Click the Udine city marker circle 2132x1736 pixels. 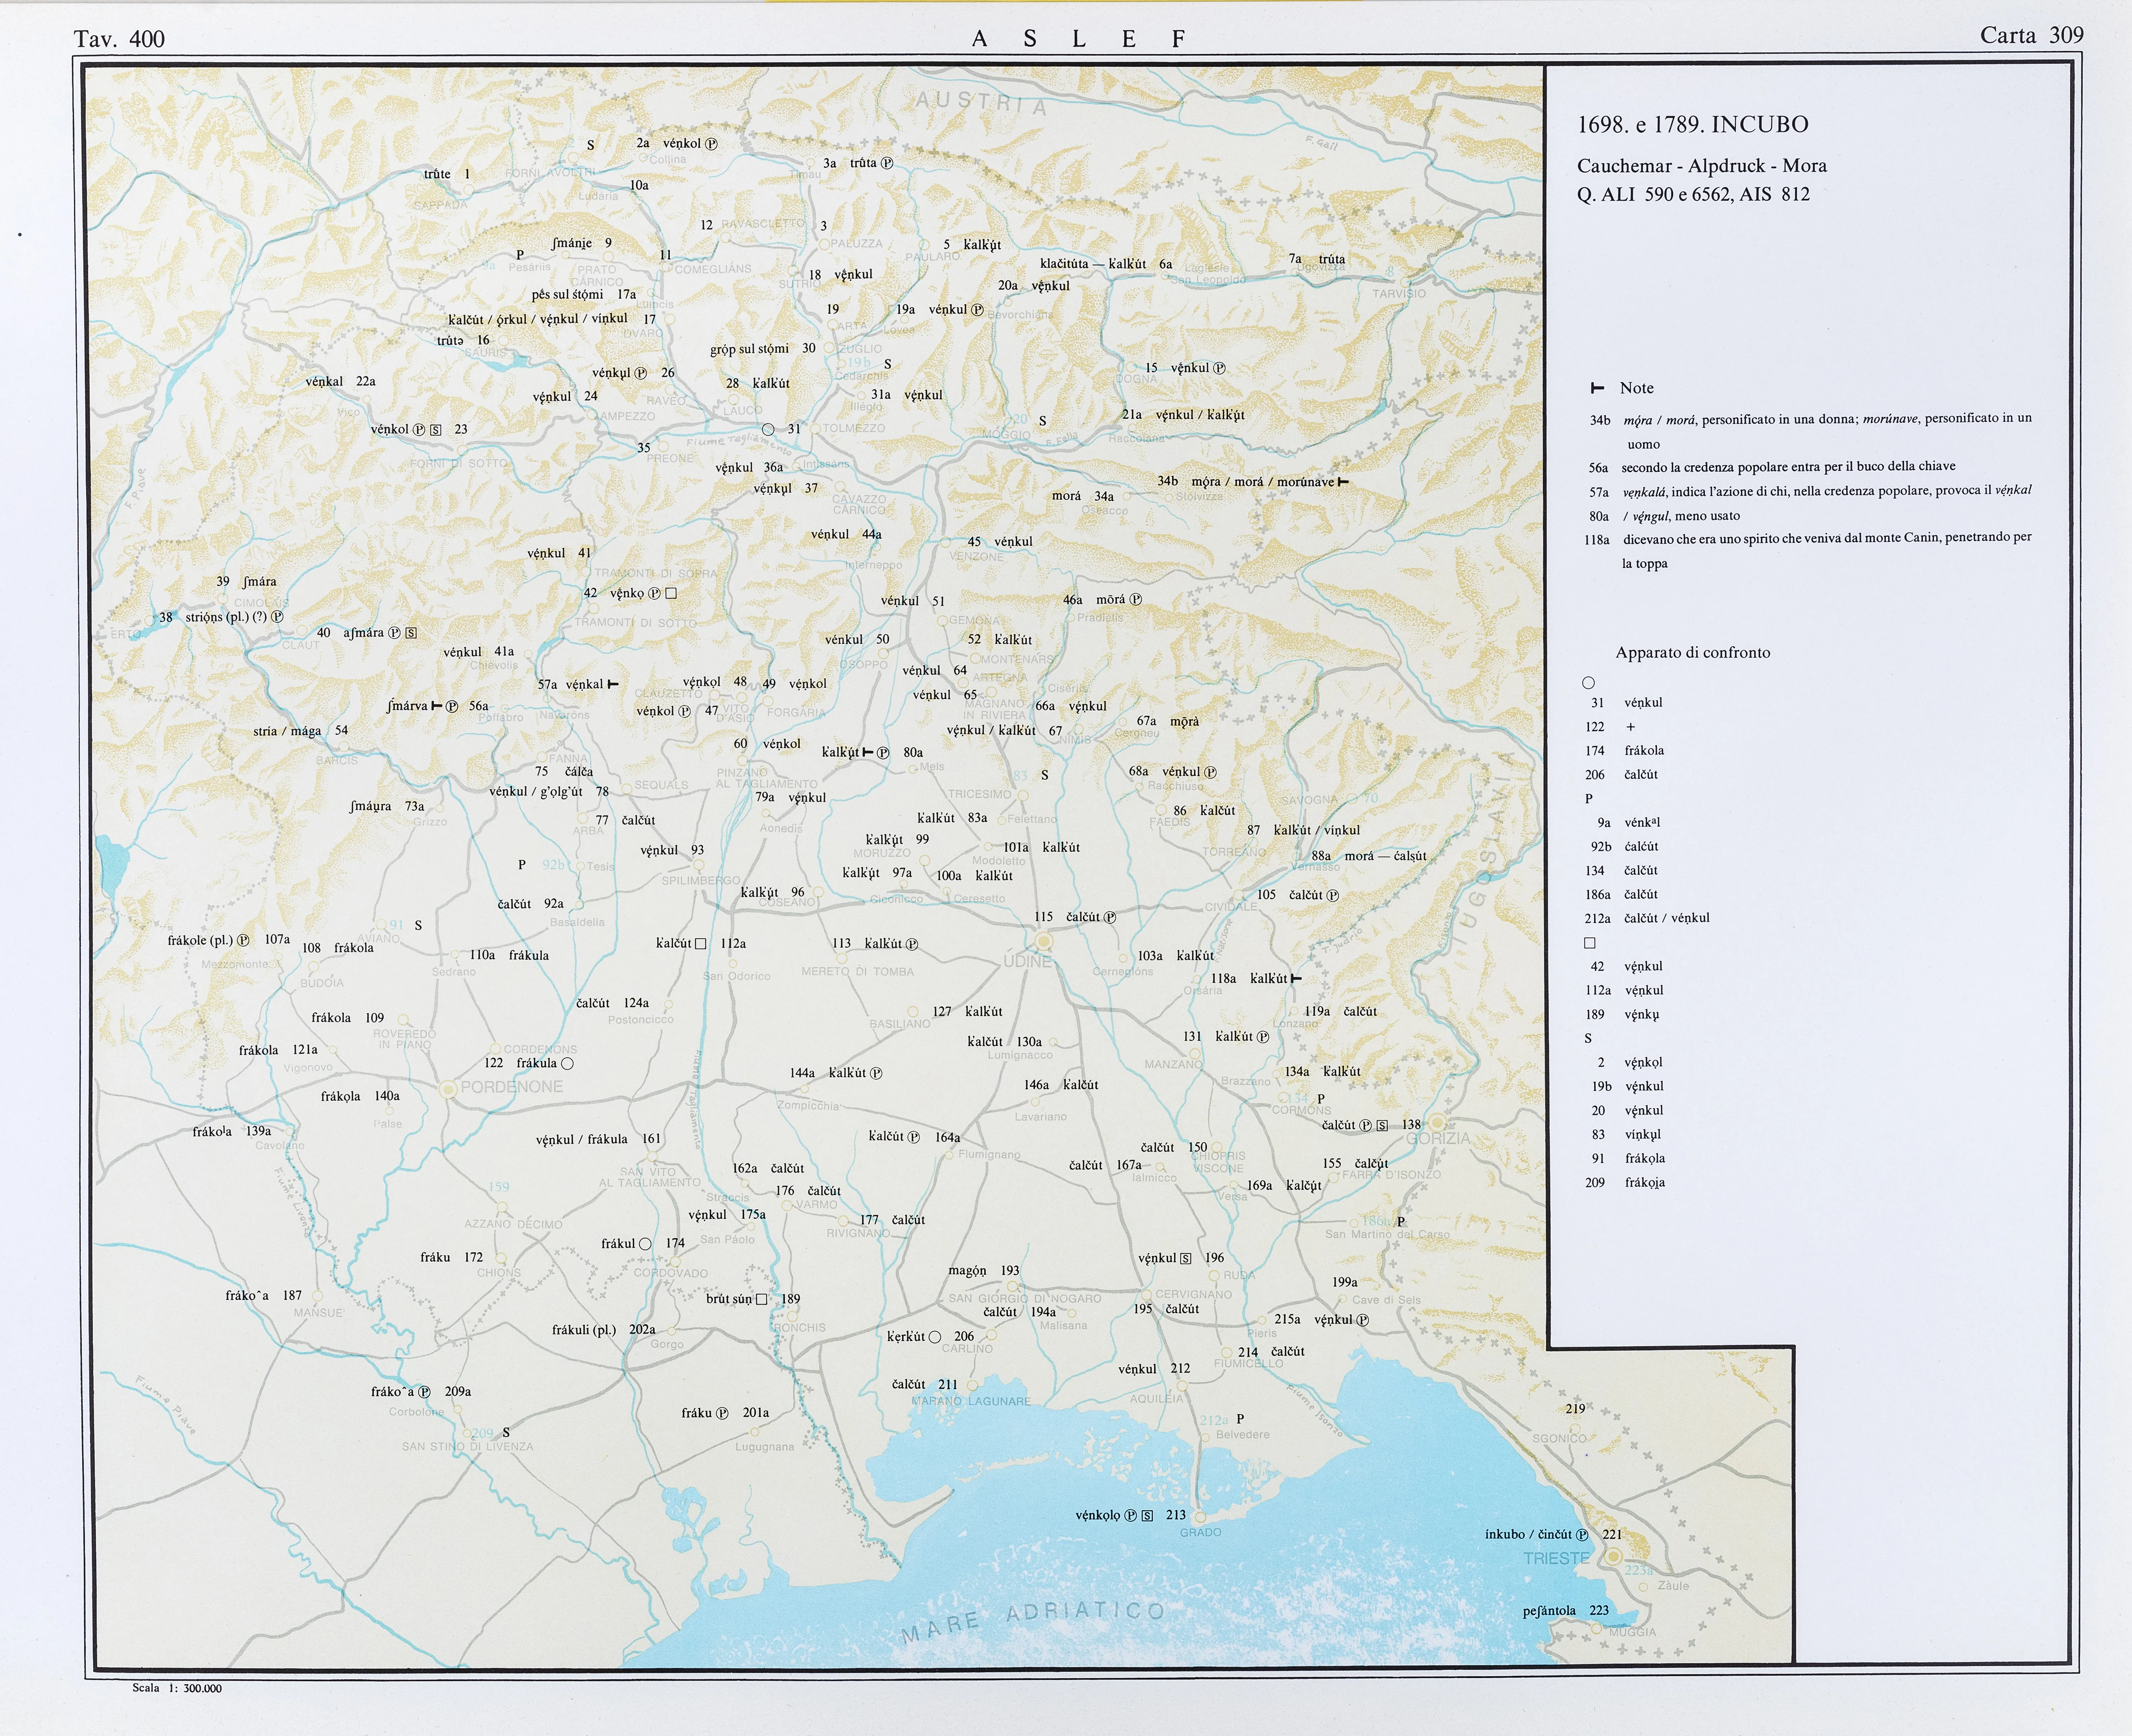[1044, 941]
